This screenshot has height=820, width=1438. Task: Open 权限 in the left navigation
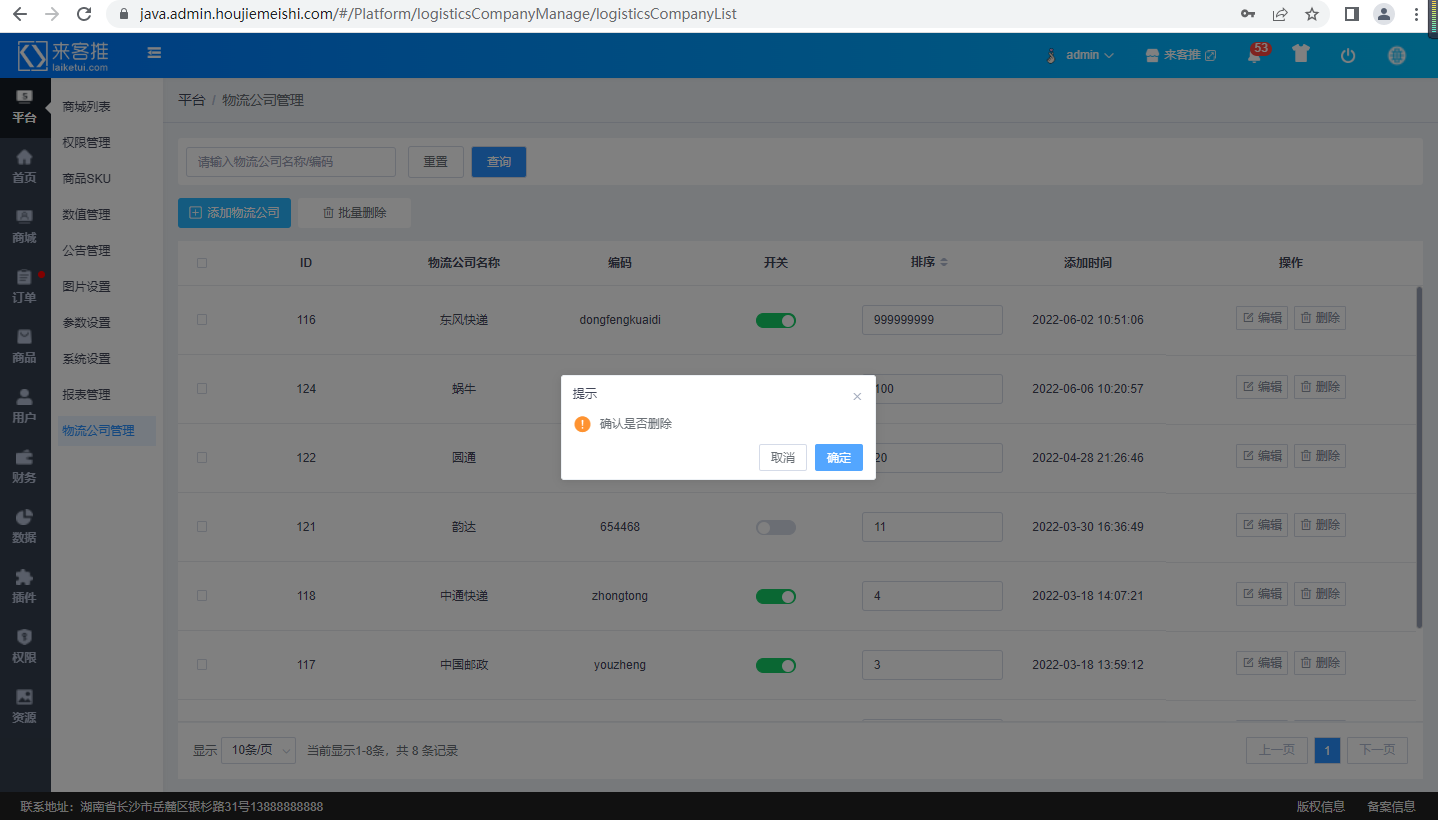click(x=25, y=646)
